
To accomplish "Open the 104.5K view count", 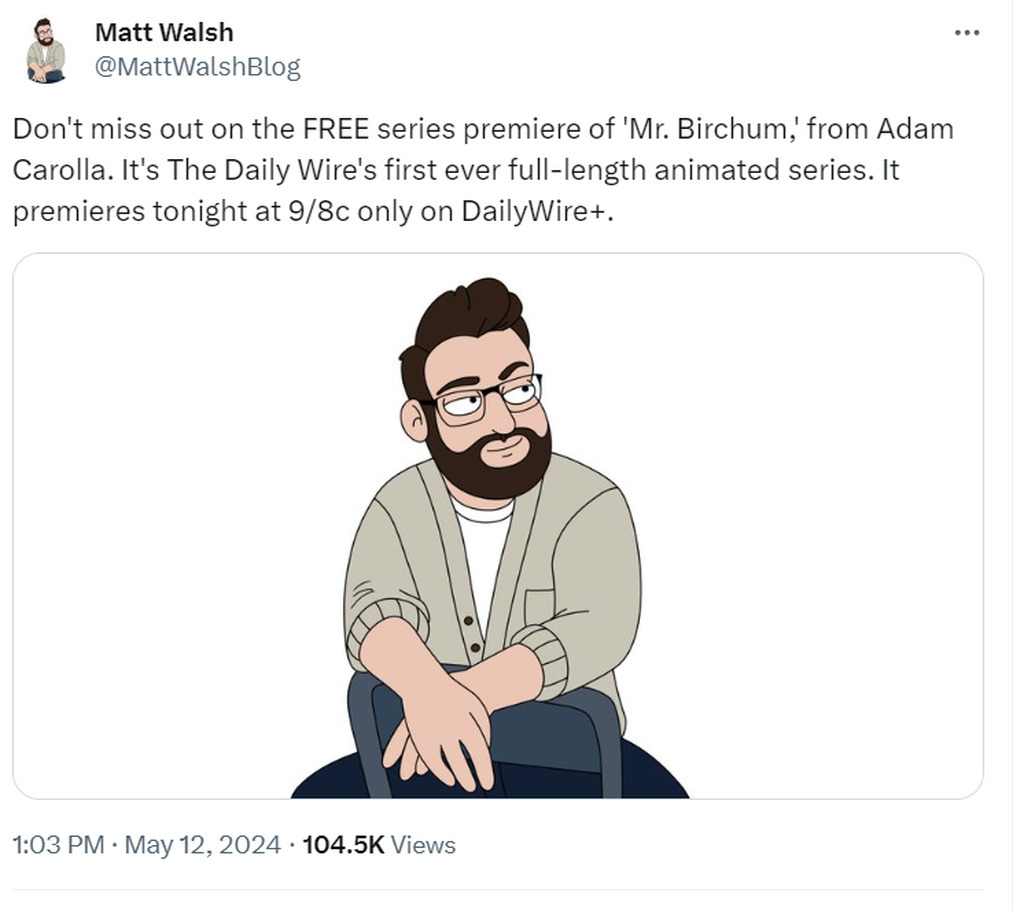I will click(x=344, y=845).
